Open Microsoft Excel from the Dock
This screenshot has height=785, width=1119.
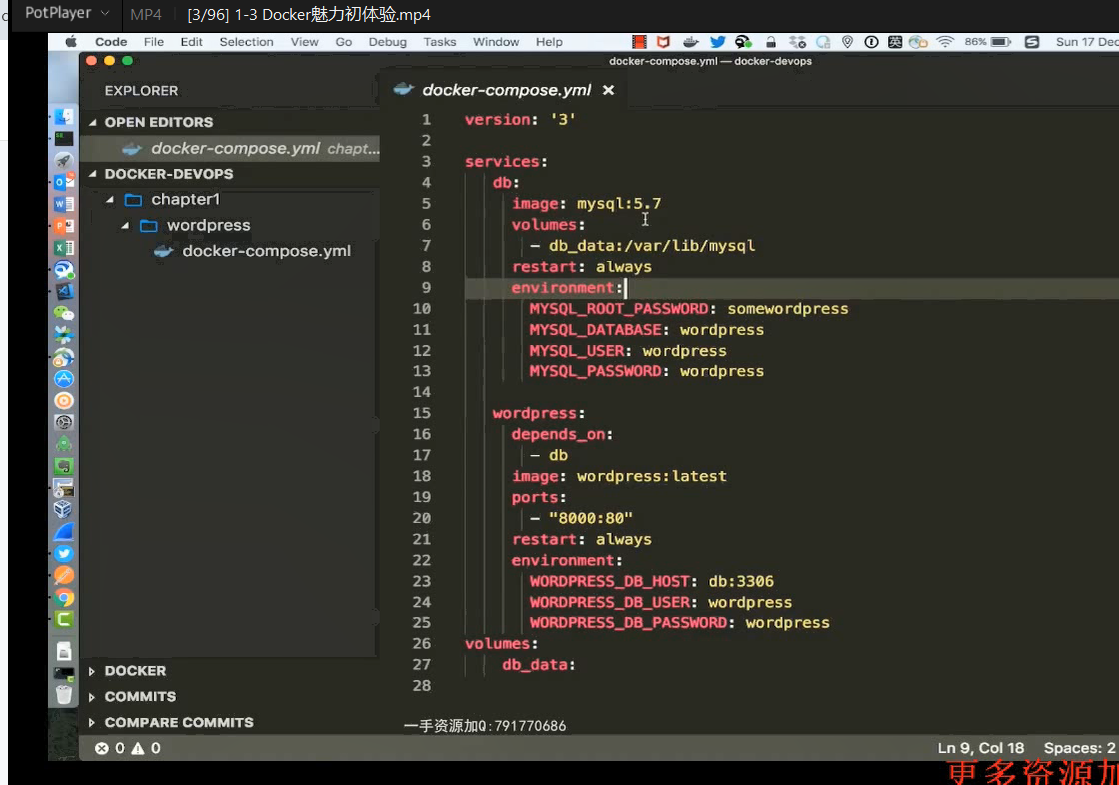64,248
